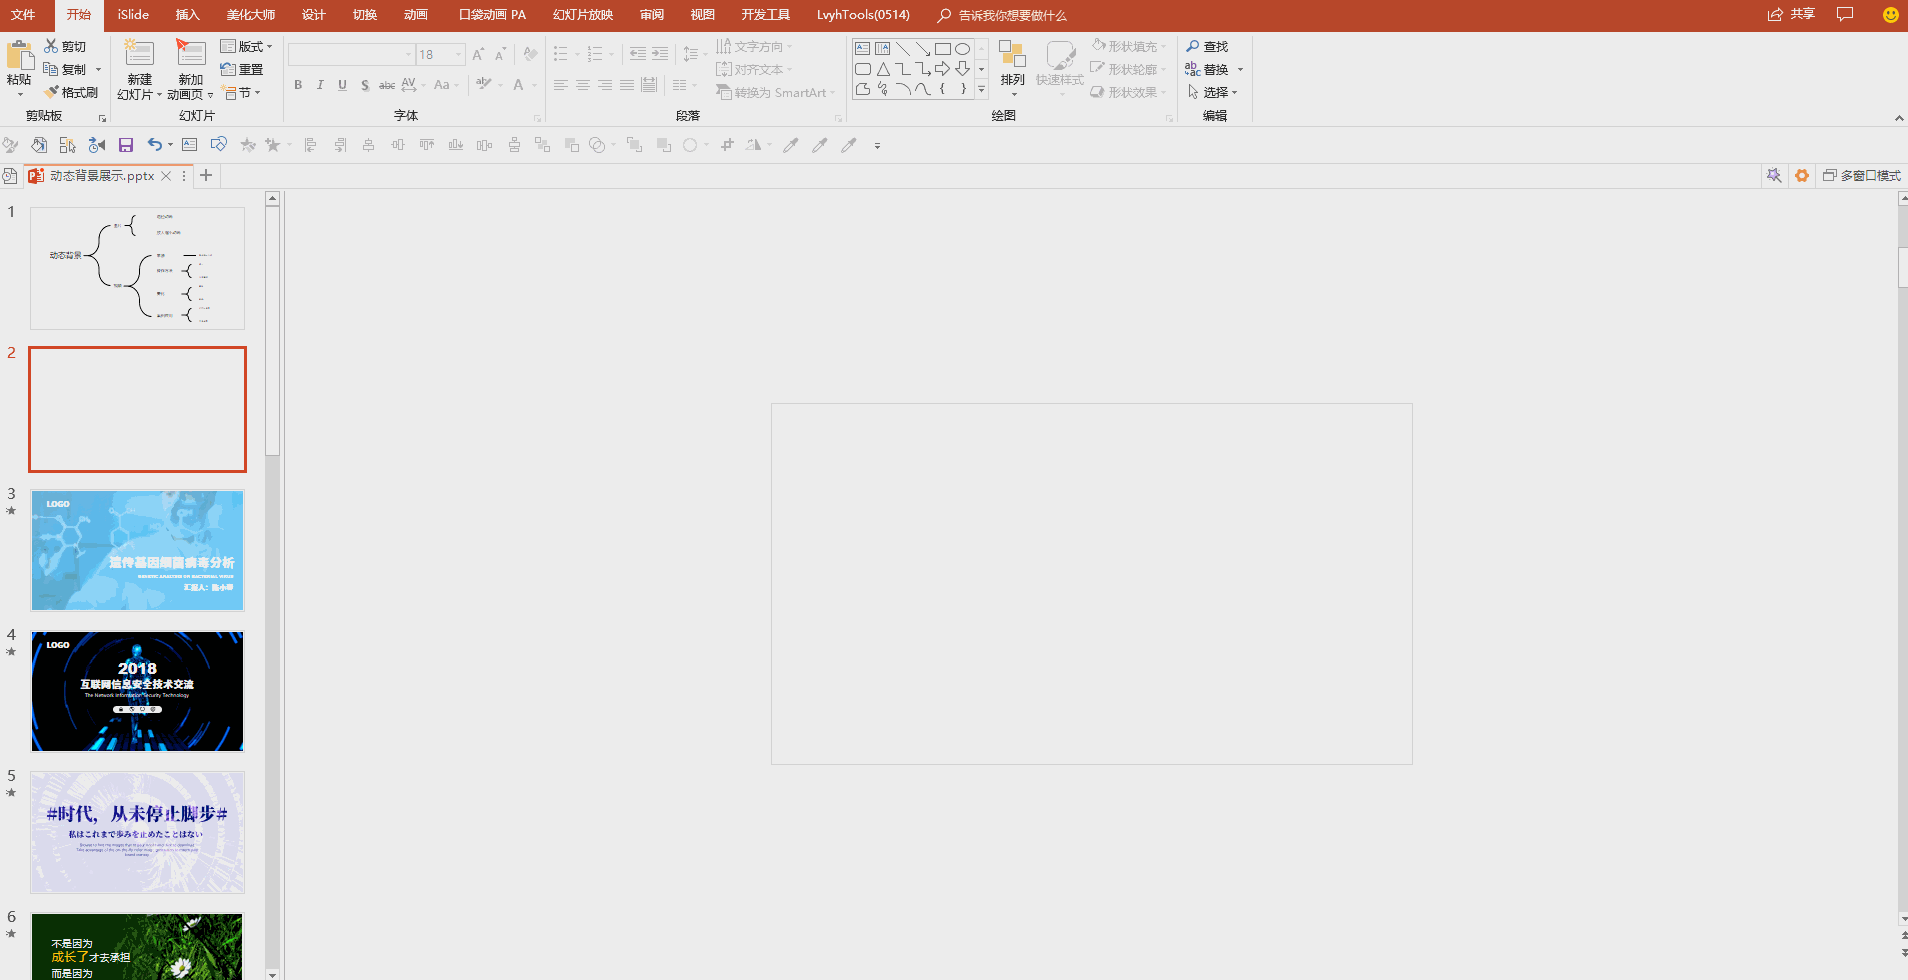Open the 文件 menu tab
The height and width of the screenshot is (980, 1908).
(x=23, y=15)
